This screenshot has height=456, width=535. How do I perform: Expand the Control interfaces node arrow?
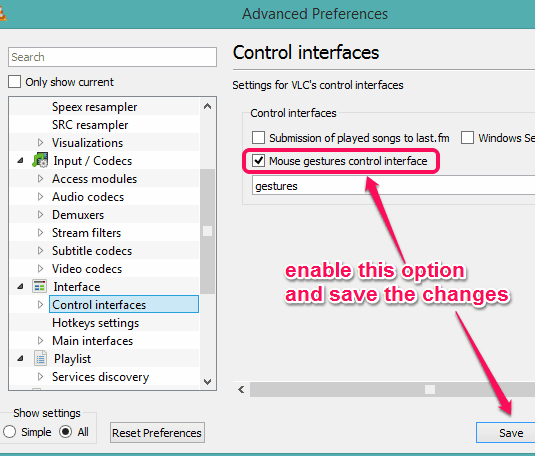tap(40, 304)
